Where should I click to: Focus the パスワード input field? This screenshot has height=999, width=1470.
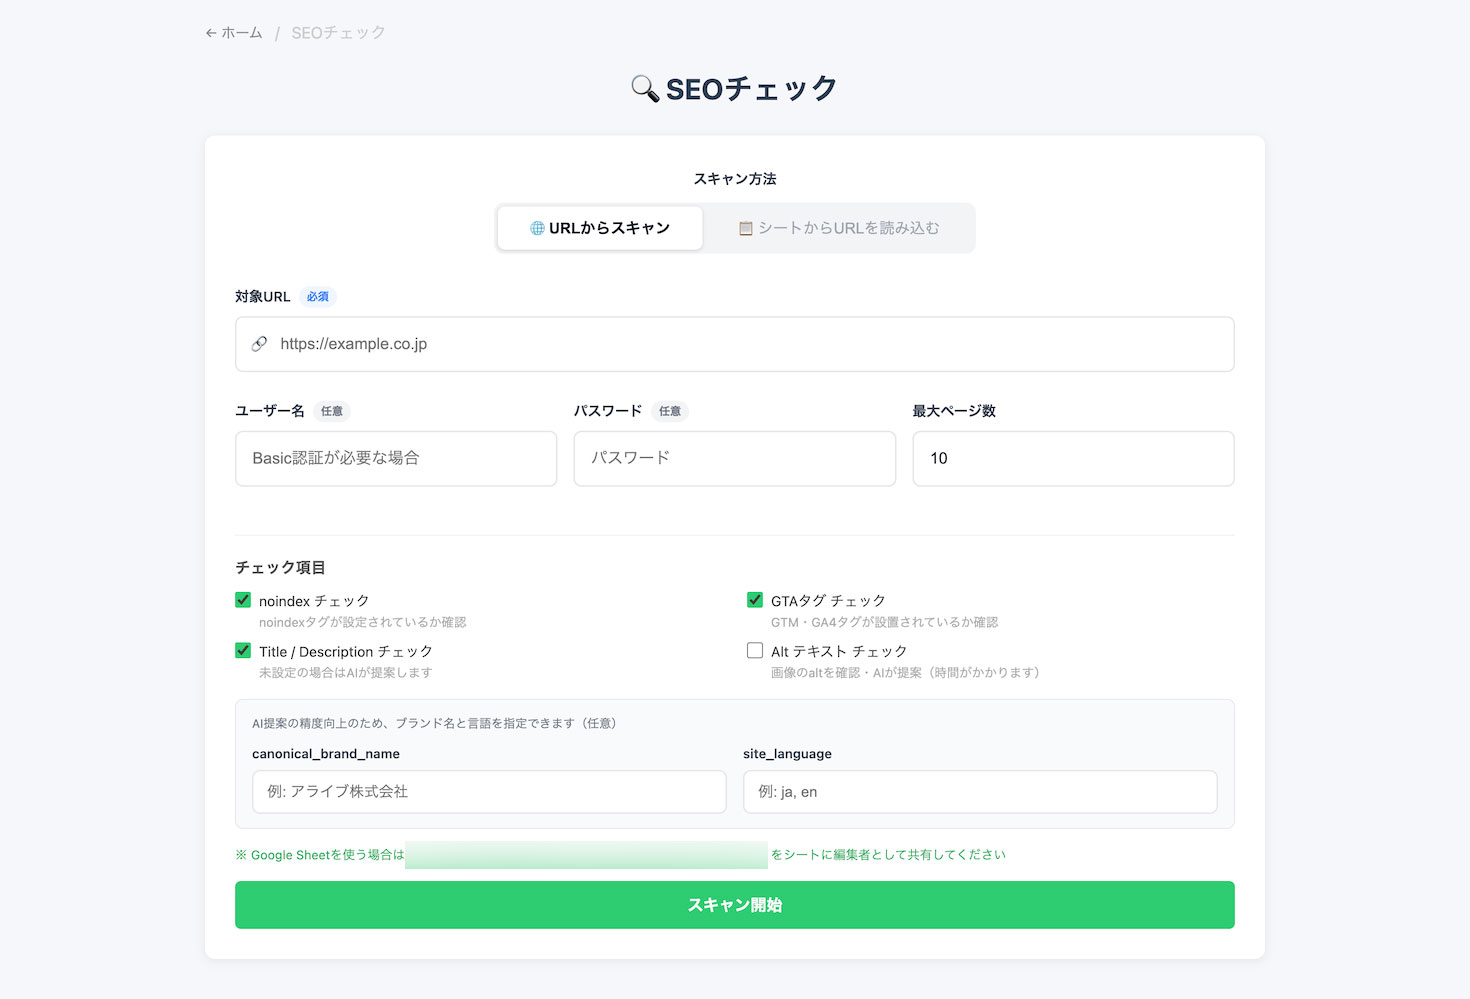[735, 459]
